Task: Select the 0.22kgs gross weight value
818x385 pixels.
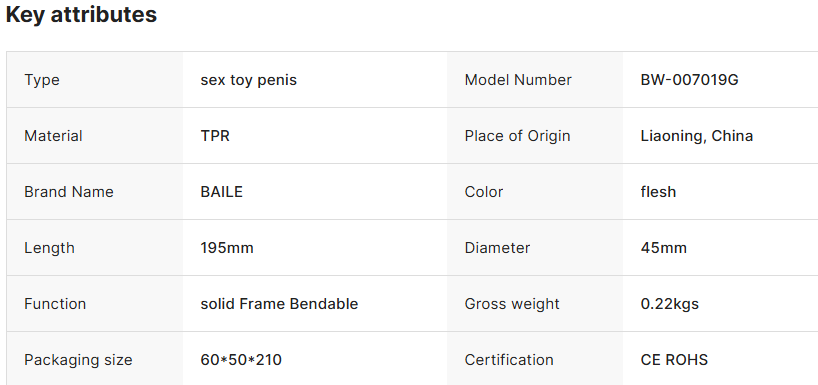Action: 669,304
